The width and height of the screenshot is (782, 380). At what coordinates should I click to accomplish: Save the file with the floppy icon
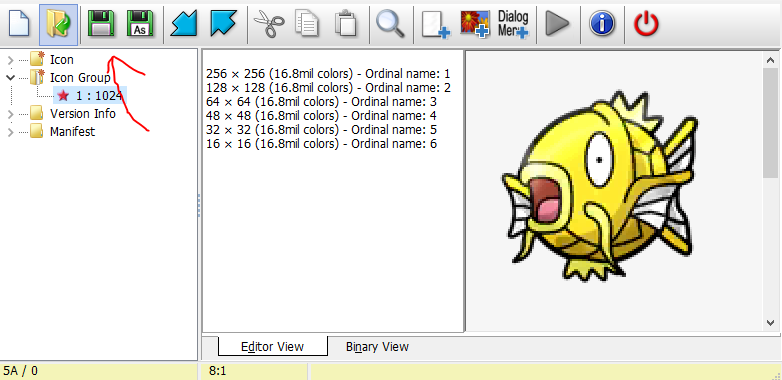coord(101,23)
